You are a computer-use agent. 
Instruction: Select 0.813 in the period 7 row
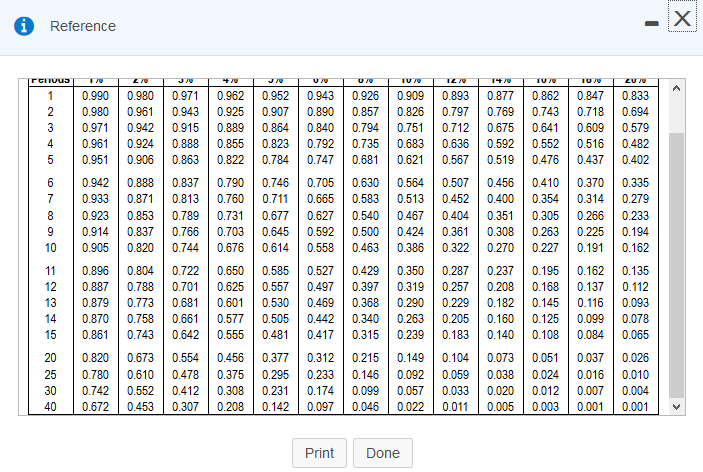point(186,199)
